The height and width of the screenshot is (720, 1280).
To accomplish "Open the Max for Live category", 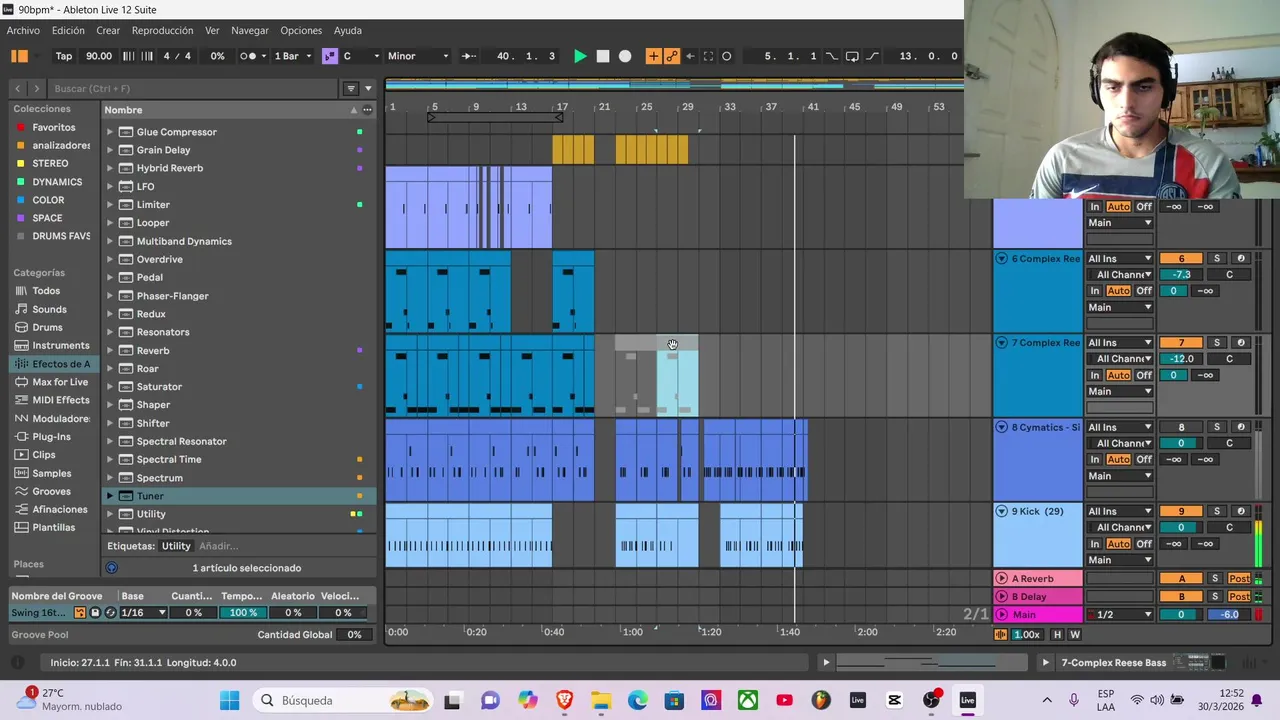I will tap(60, 382).
